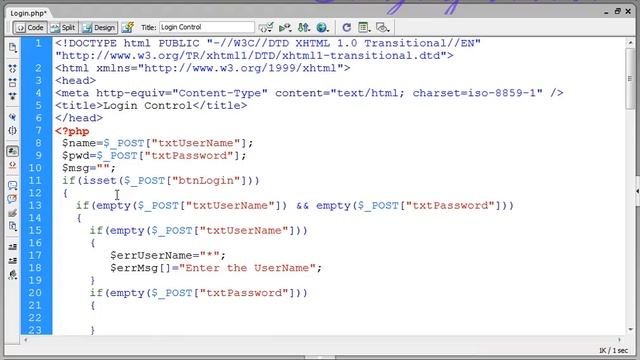Open the Visual Aids eye menu
The image size is (640, 360).
[x=382, y=27]
